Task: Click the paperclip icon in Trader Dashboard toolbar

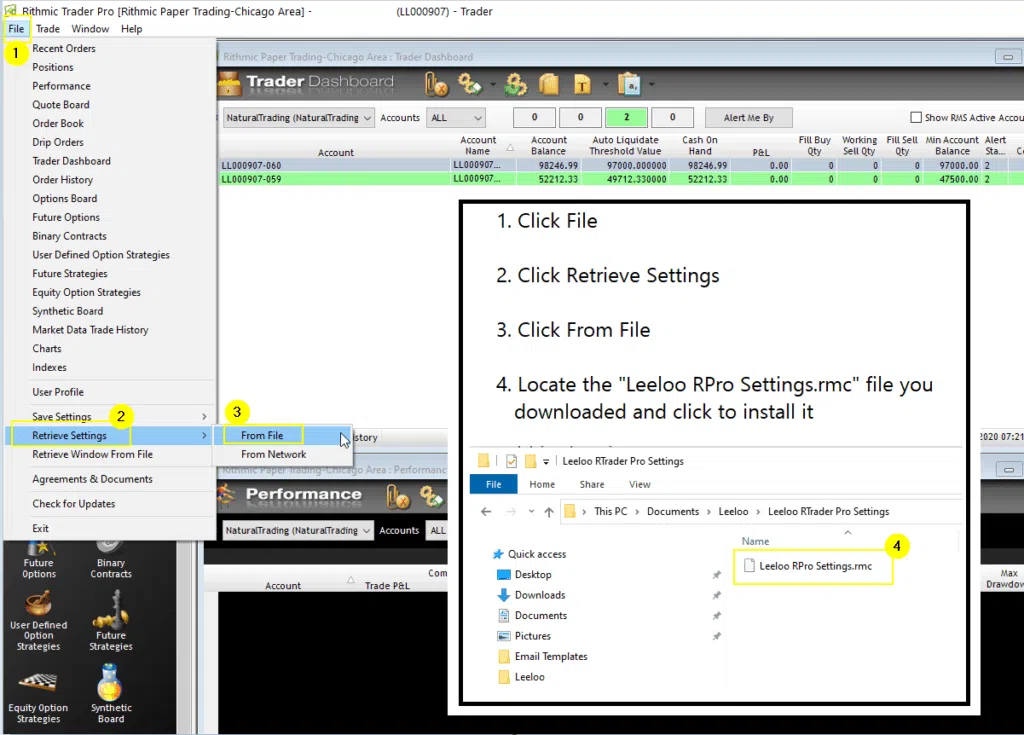Action: click(x=436, y=84)
